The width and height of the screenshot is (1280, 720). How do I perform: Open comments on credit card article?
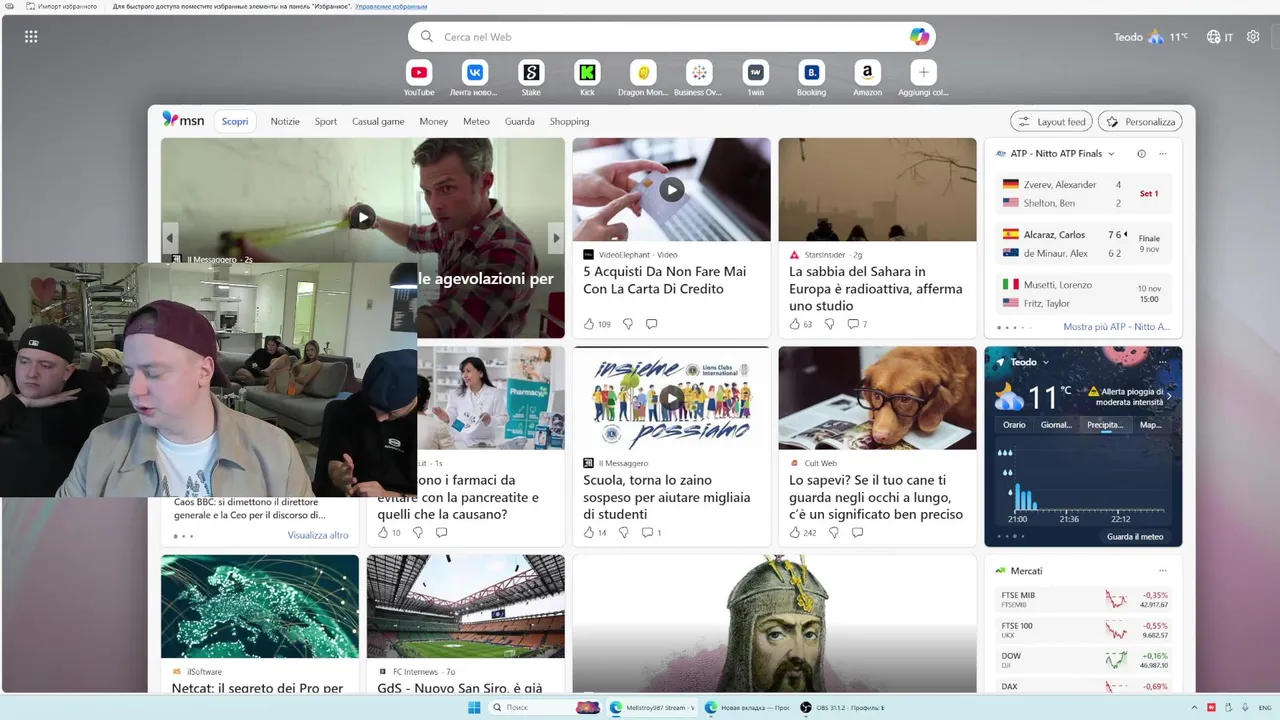[x=651, y=324]
